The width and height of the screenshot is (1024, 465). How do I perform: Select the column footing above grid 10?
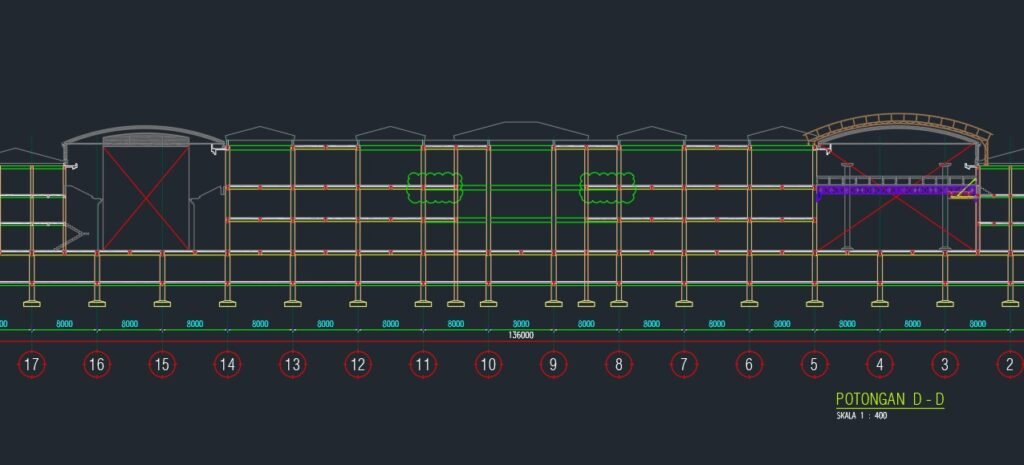[x=488, y=303]
